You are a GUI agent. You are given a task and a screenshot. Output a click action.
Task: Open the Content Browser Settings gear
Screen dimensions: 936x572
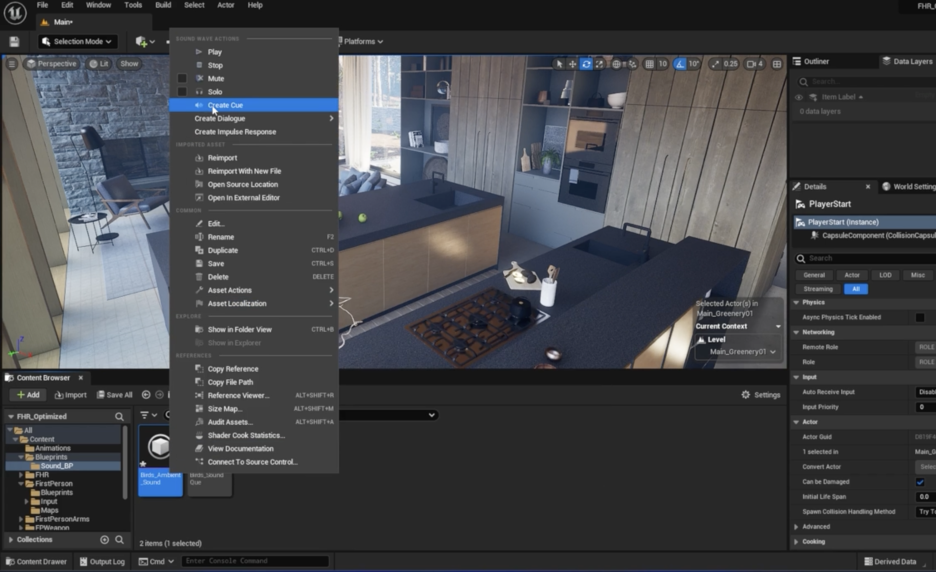point(760,395)
